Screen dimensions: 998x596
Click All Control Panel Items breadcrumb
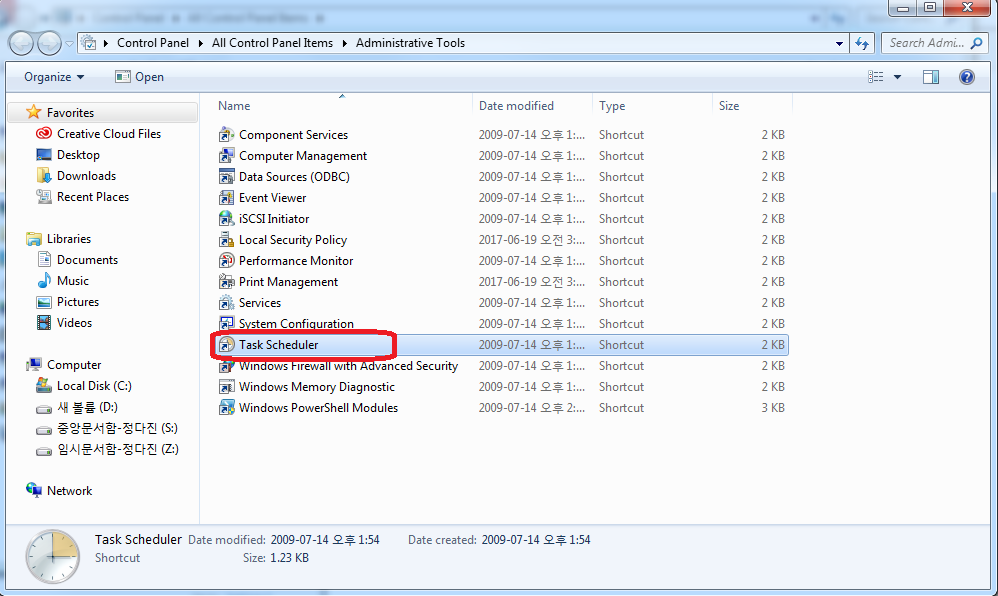tap(272, 43)
